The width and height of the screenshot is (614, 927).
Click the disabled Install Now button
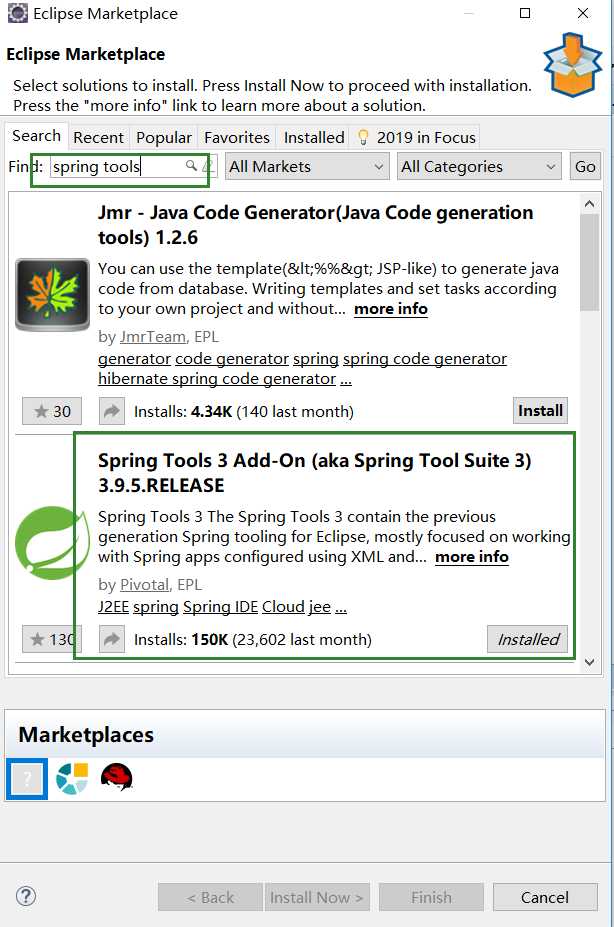coord(317,897)
